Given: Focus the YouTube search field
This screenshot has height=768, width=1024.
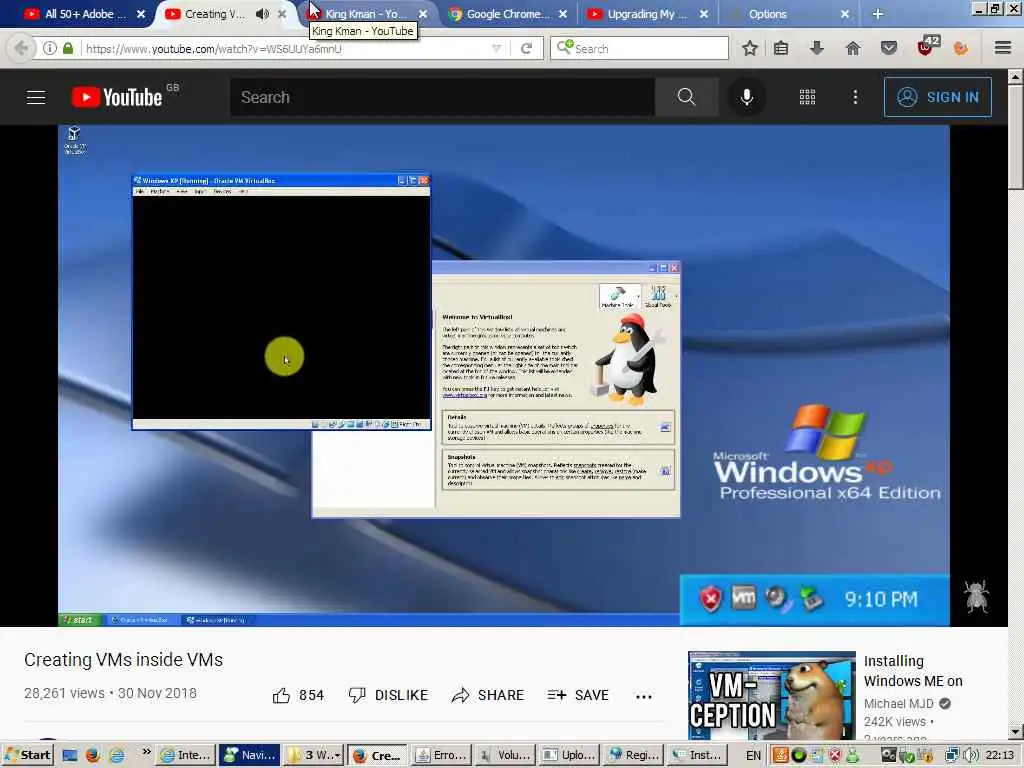Looking at the screenshot, I should (442, 97).
